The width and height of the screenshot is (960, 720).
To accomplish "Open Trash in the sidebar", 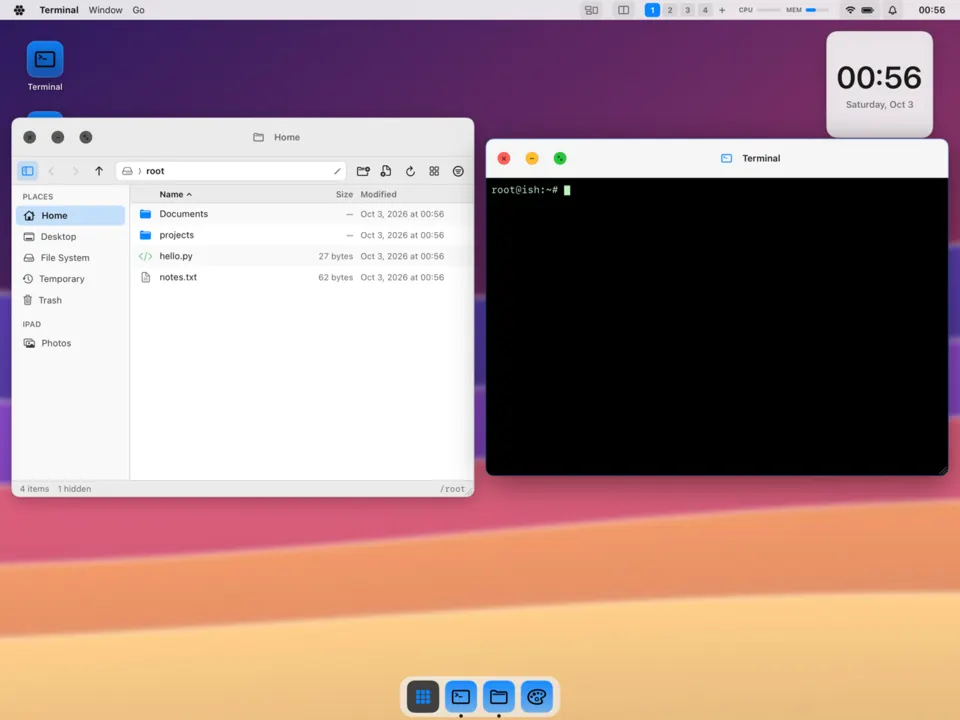I will click(70, 300).
